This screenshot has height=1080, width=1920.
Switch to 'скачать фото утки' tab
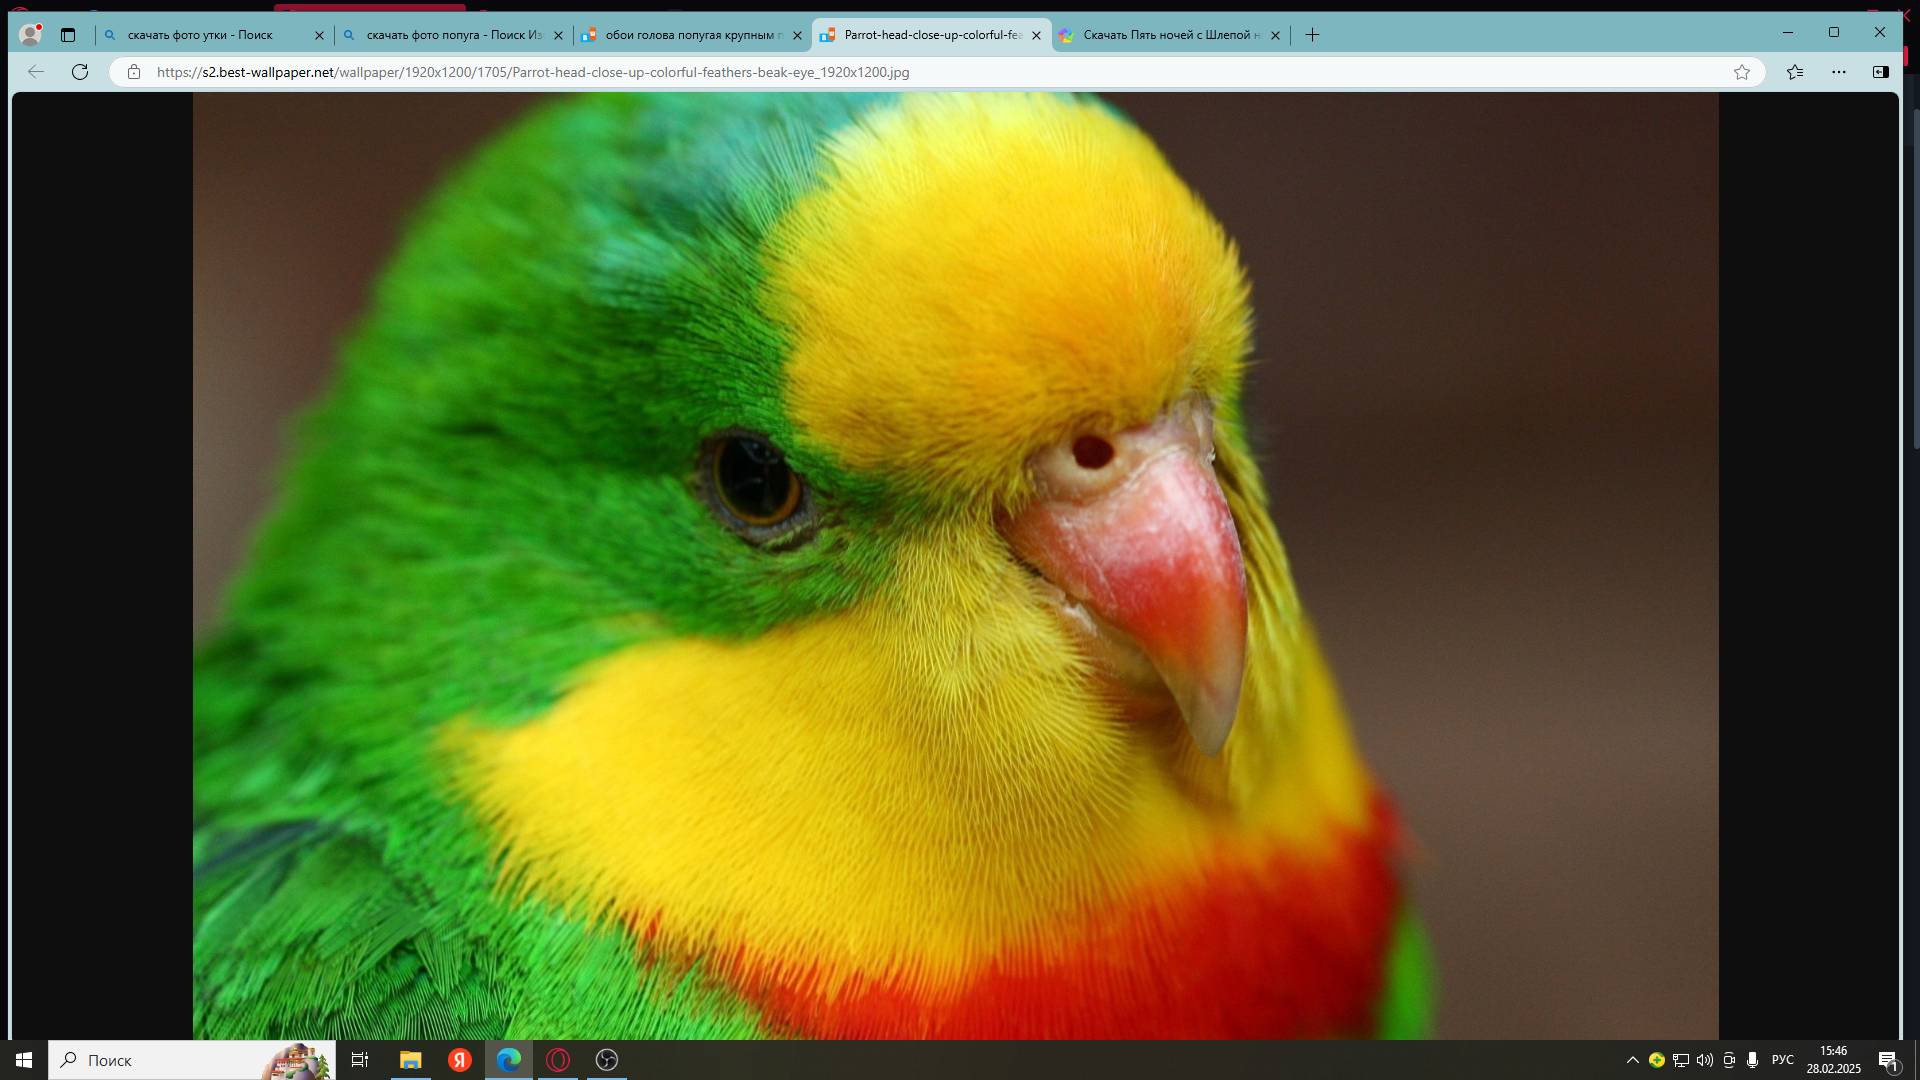click(200, 35)
